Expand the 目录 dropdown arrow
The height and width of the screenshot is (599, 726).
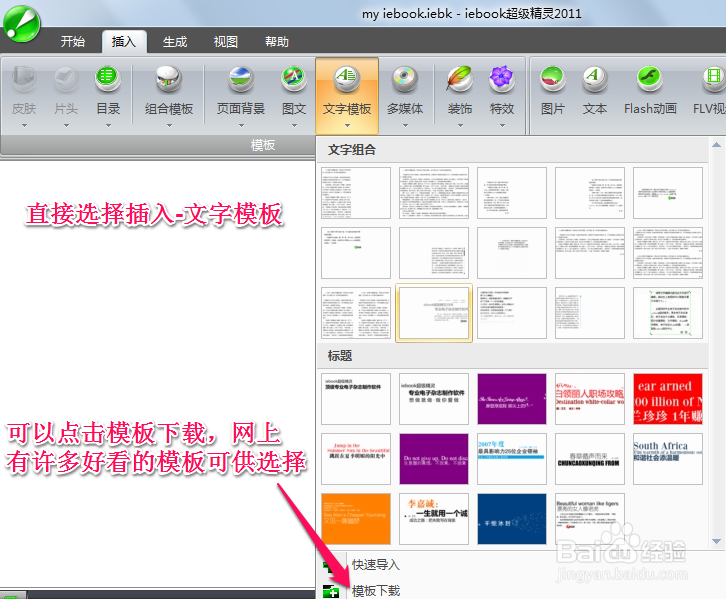(108, 126)
